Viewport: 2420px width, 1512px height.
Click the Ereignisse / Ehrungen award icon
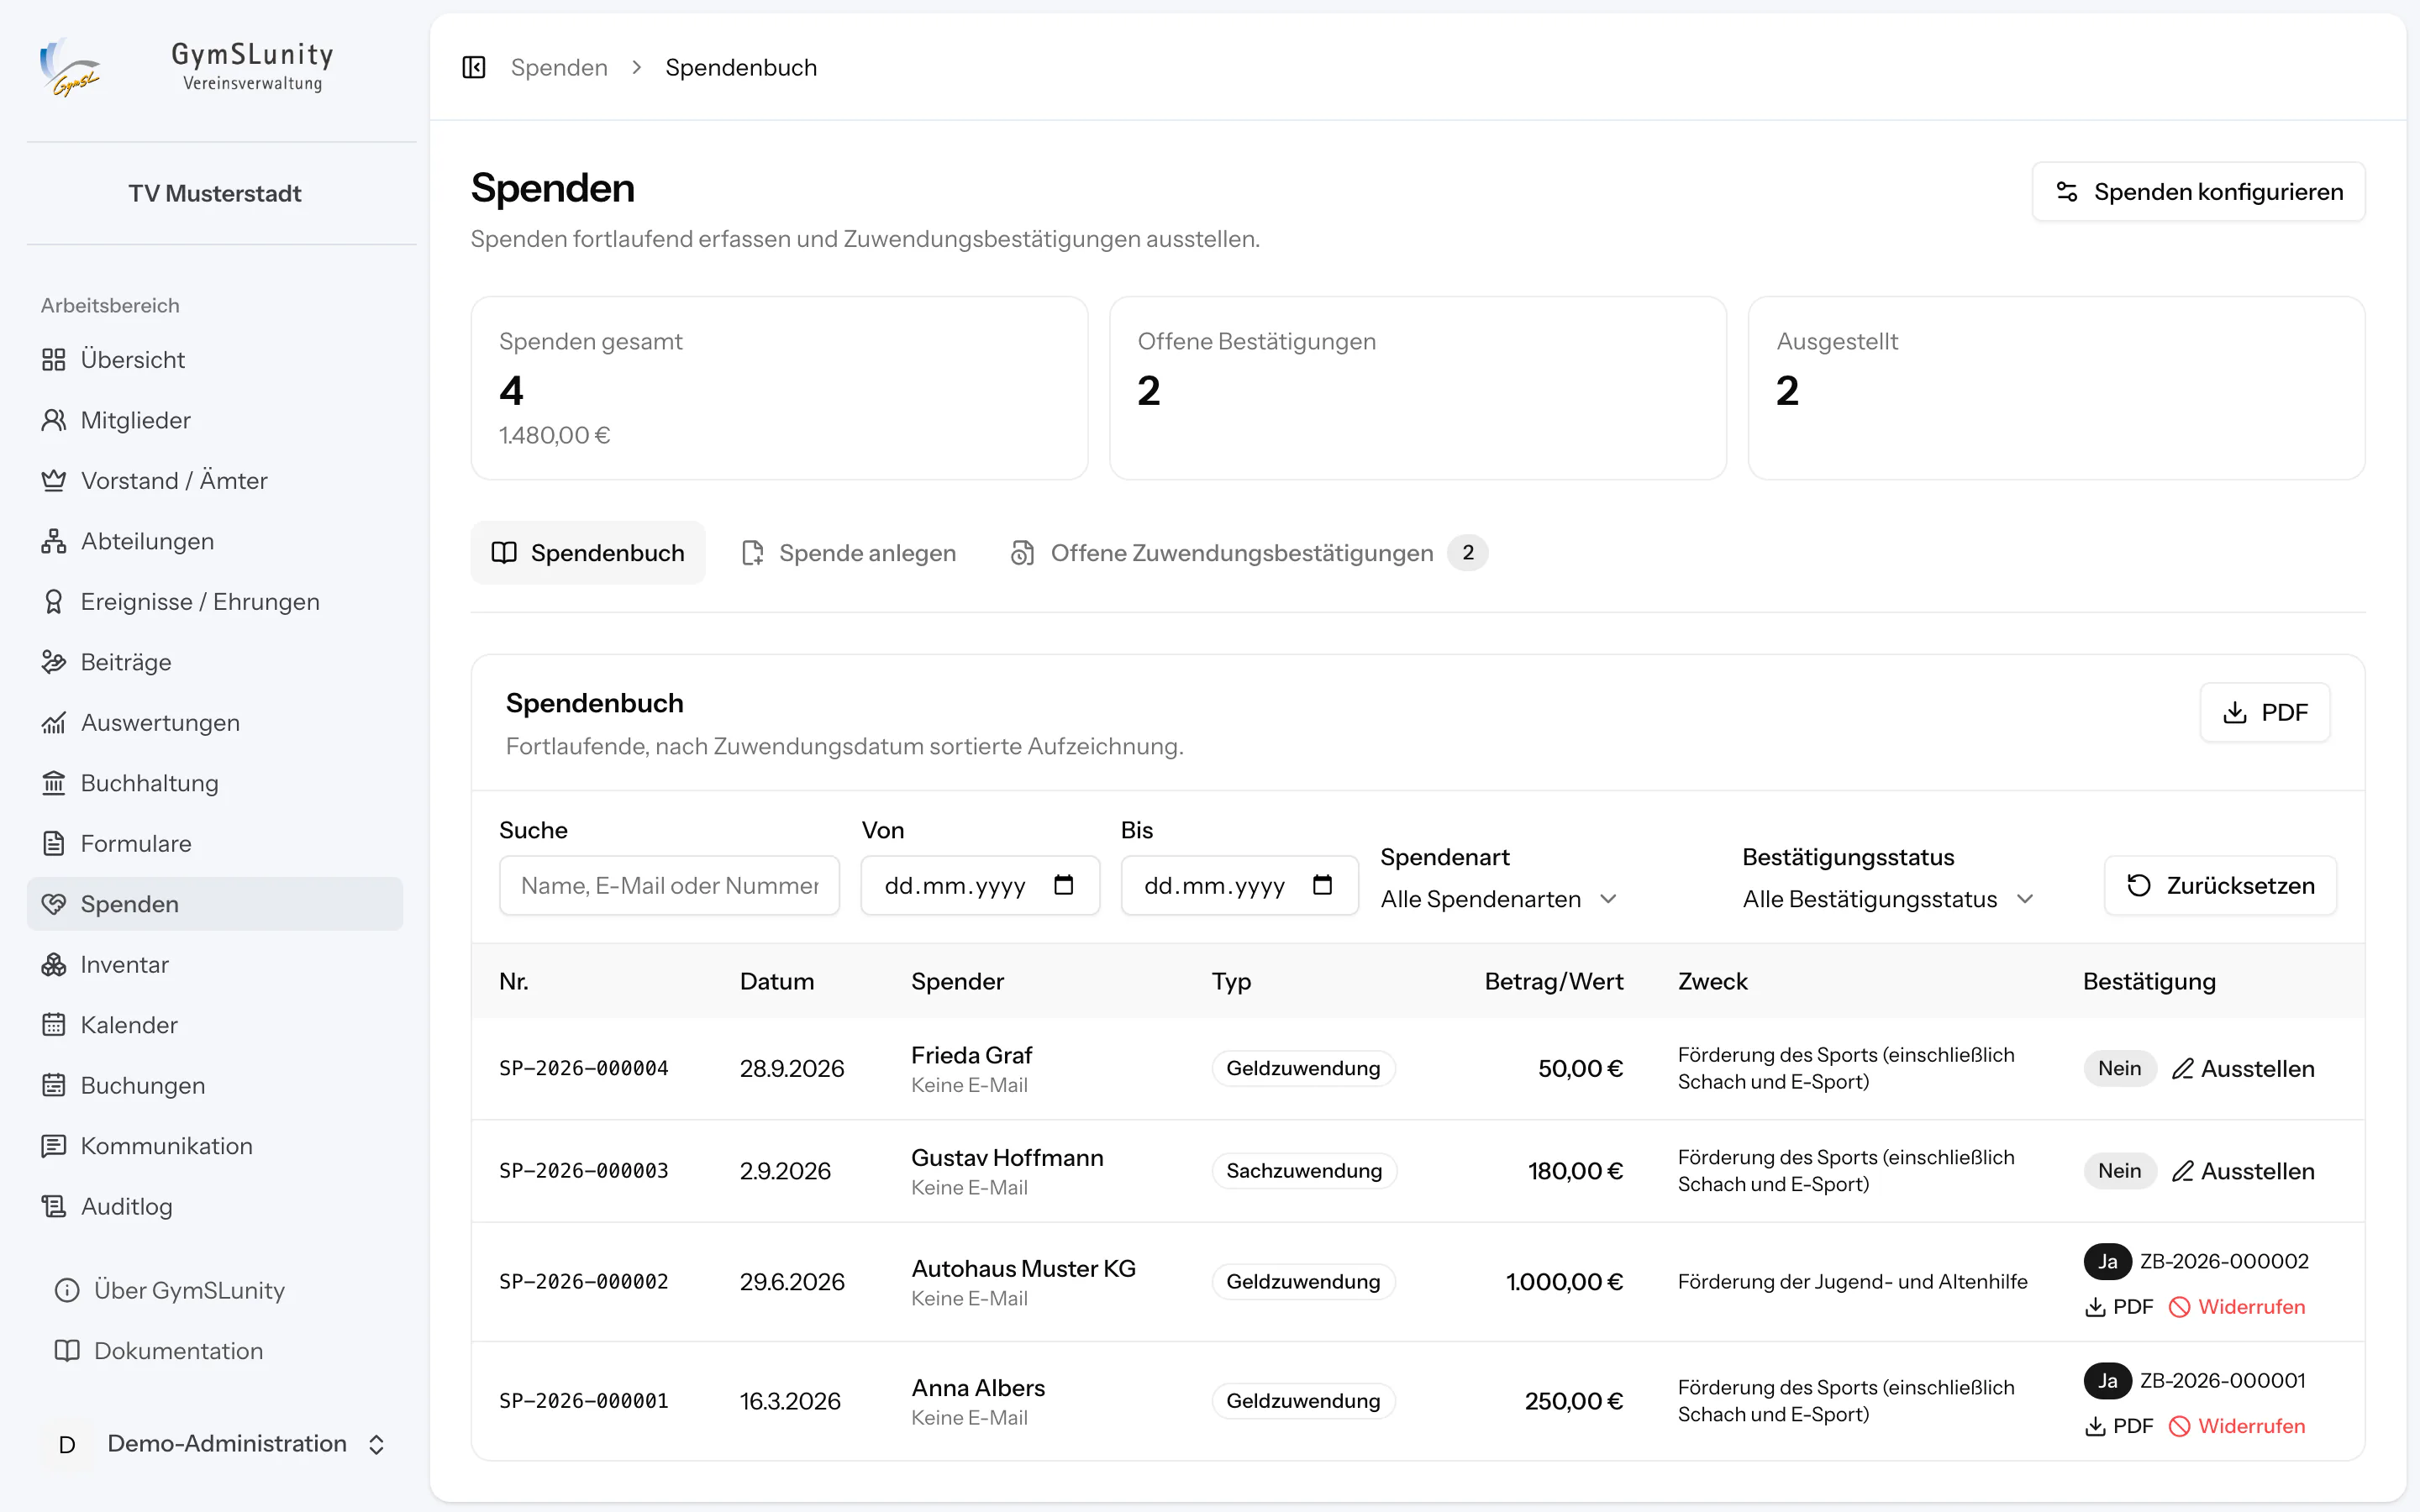point(54,601)
